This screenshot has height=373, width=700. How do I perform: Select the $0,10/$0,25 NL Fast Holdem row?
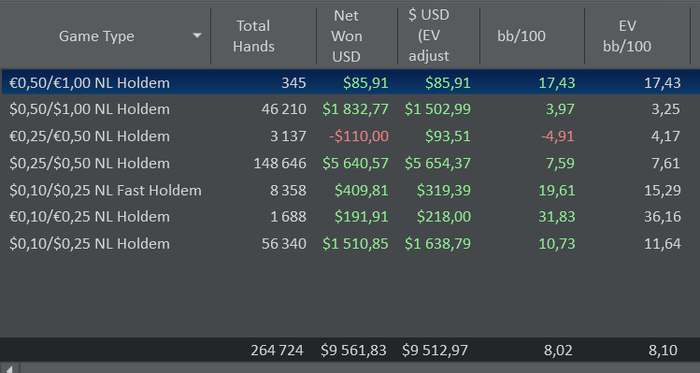350,191
